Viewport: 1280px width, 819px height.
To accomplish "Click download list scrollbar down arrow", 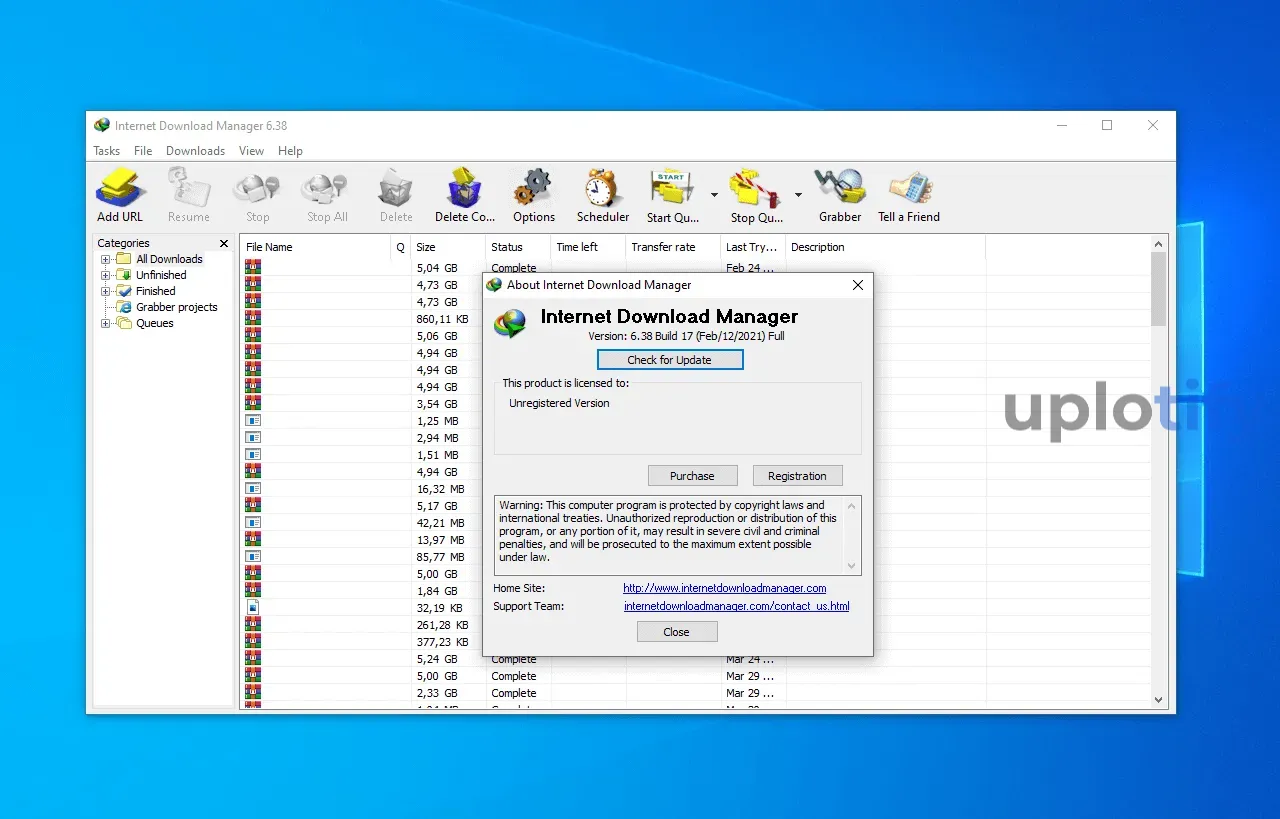I will (x=1159, y=700).
